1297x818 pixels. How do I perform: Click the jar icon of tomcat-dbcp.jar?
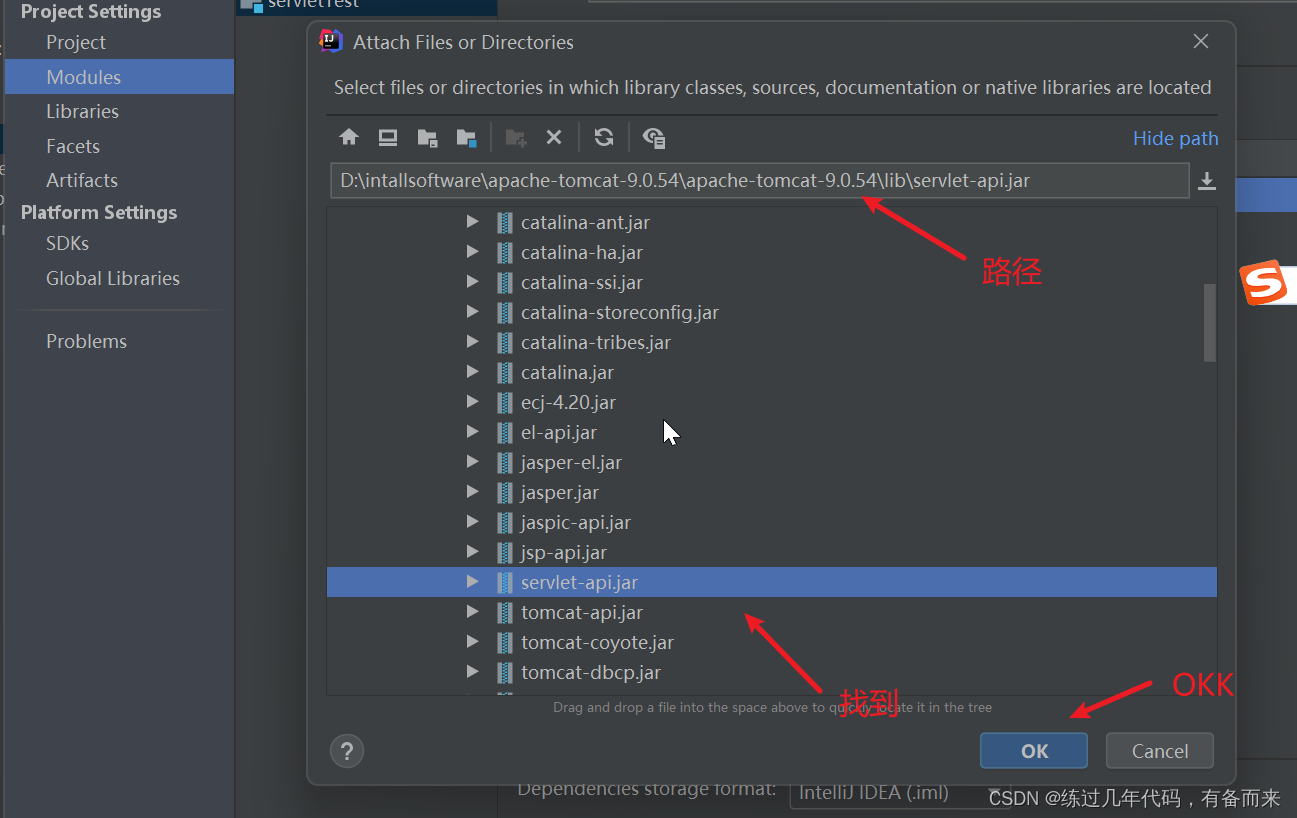505,672
